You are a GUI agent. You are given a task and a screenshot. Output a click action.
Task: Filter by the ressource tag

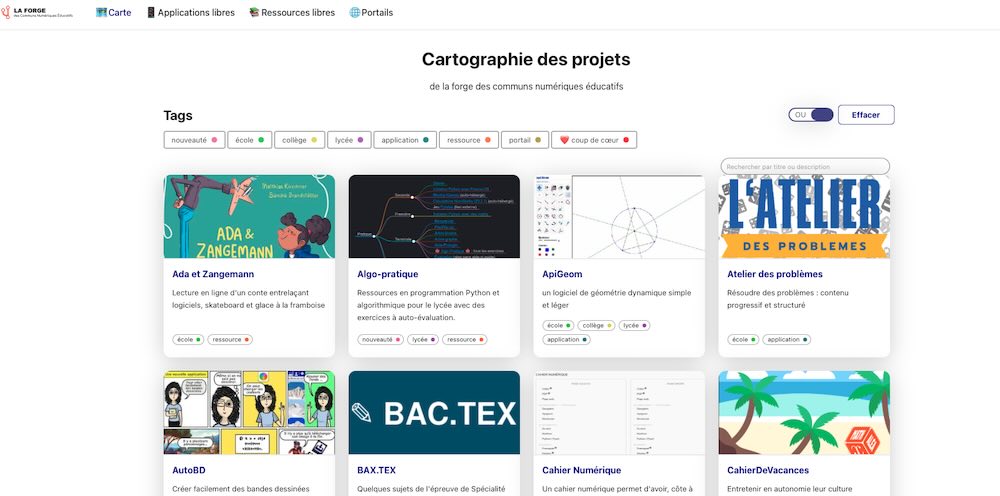[469, 140]
